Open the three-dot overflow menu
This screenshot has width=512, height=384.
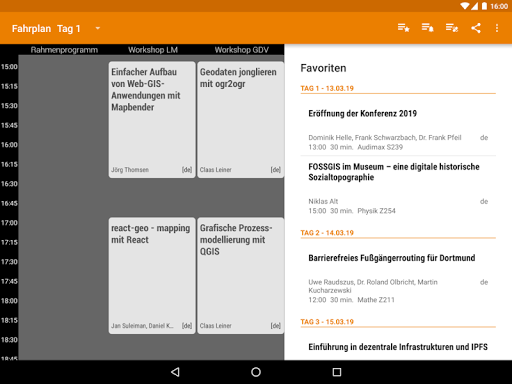point(497,28)
